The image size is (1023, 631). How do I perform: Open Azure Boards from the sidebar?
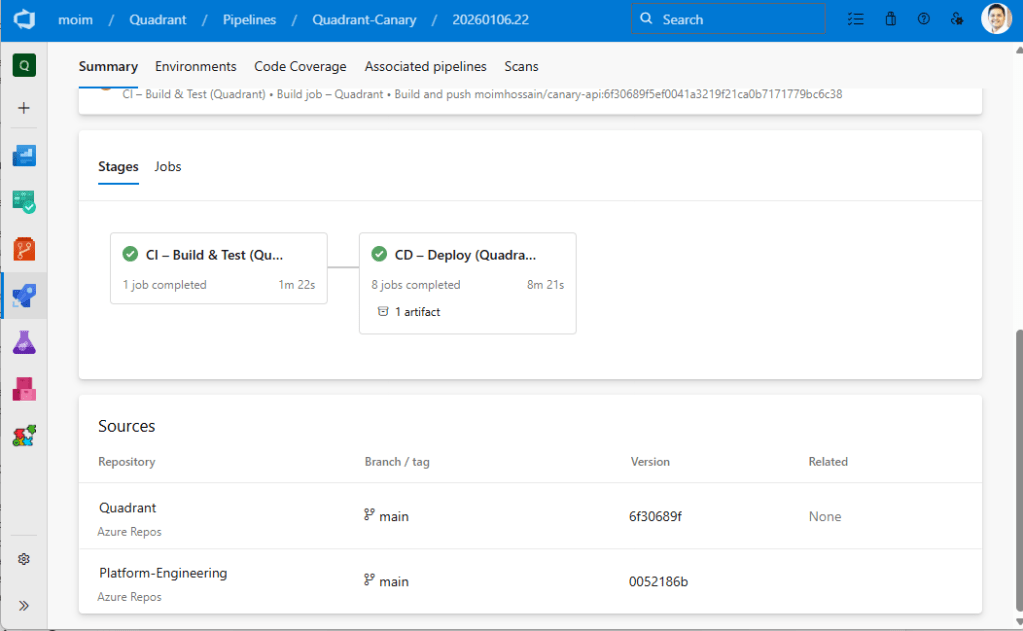(24, 202)
